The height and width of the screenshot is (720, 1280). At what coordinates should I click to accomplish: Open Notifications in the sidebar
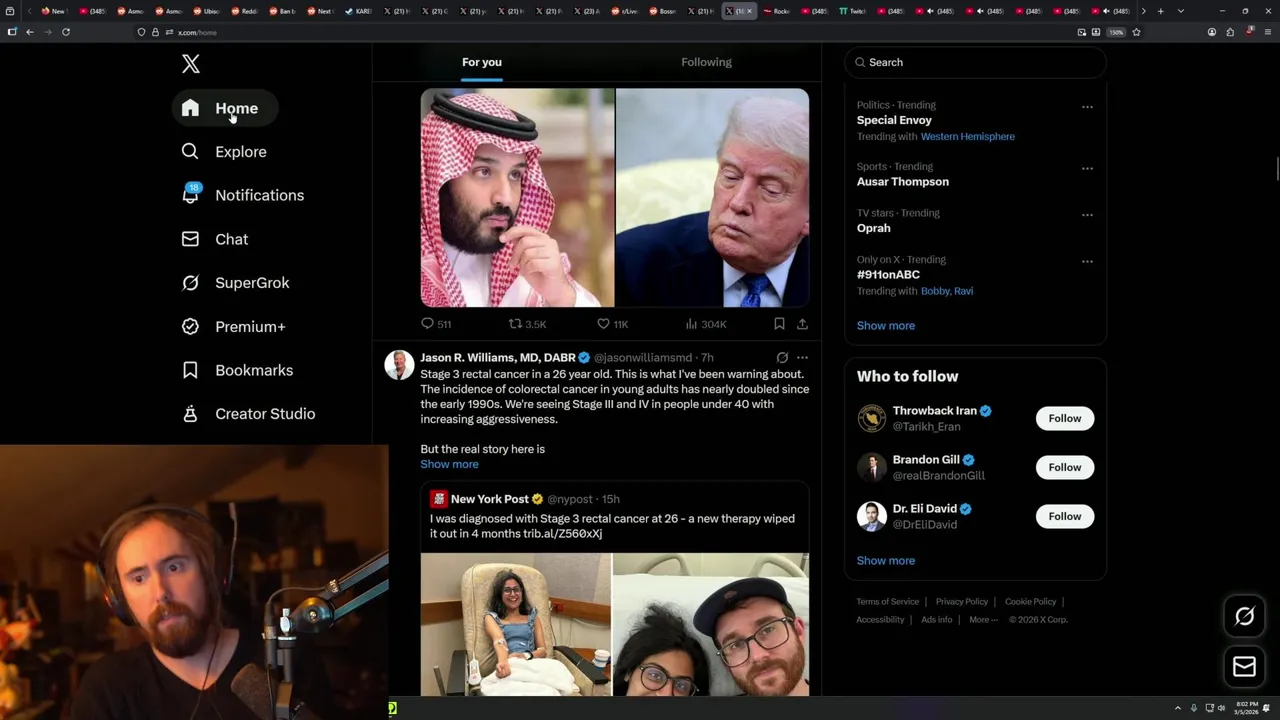242,195
